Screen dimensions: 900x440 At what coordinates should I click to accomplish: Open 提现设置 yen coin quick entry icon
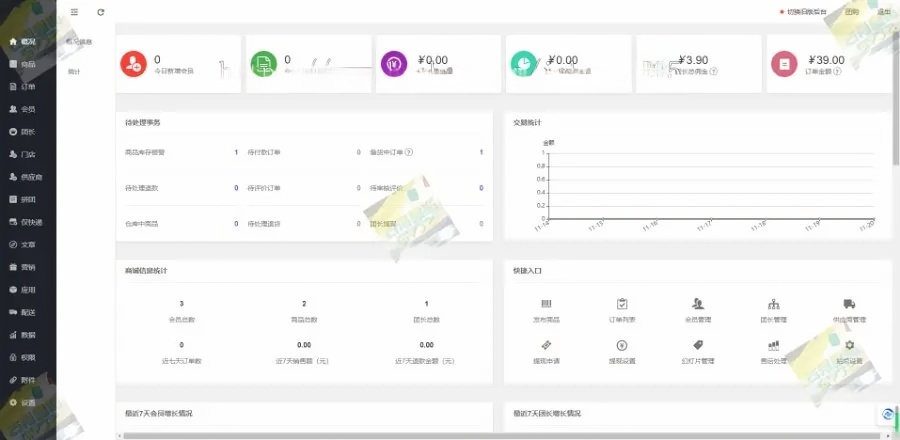[622, 345]
